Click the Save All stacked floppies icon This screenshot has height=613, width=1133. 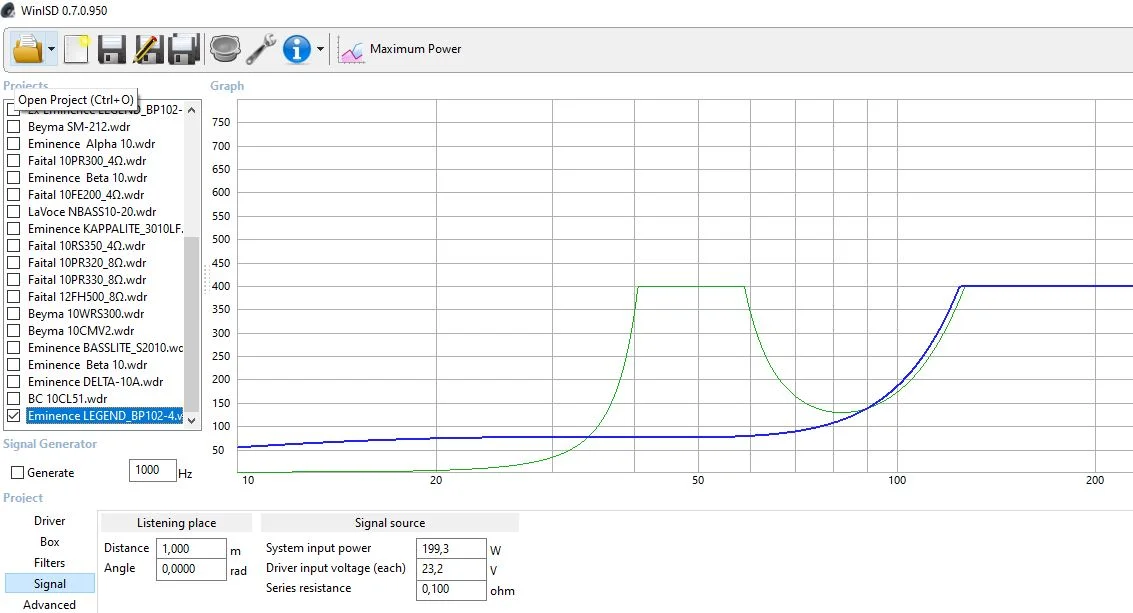tap(184, 48)
